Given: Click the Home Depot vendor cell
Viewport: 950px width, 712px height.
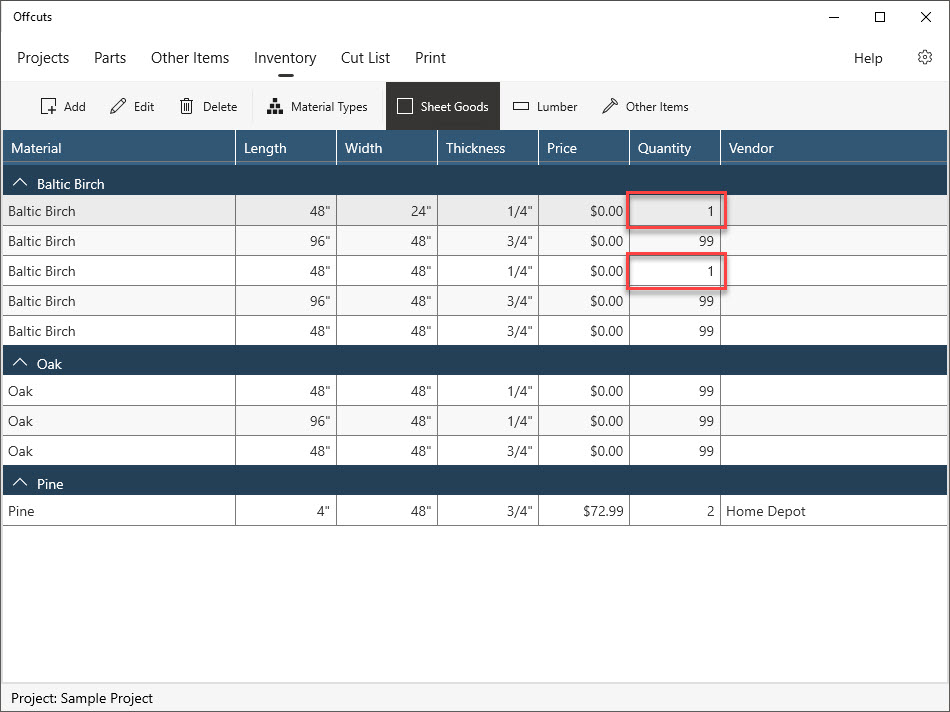Looking at the screenshot, I should [x=834, y=511].
